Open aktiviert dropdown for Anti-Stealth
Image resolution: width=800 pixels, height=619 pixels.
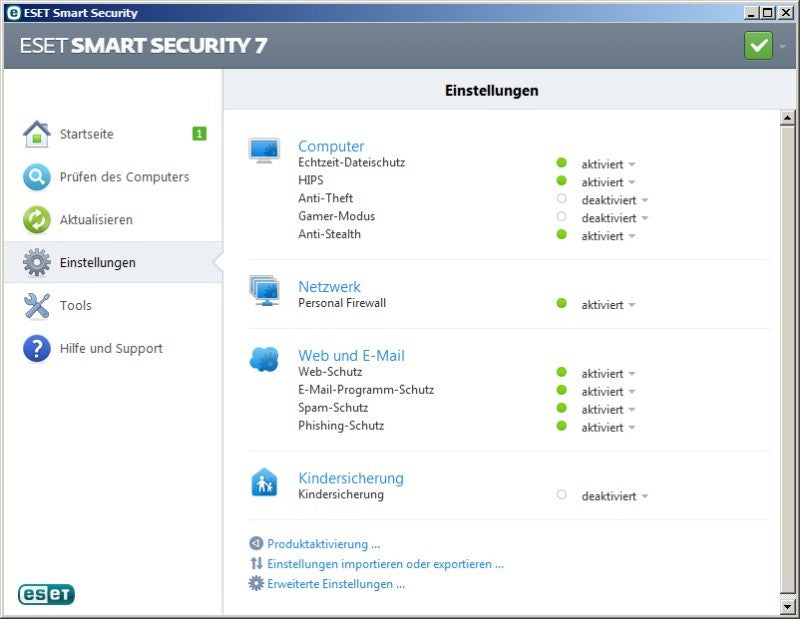(x=608, y=236)
